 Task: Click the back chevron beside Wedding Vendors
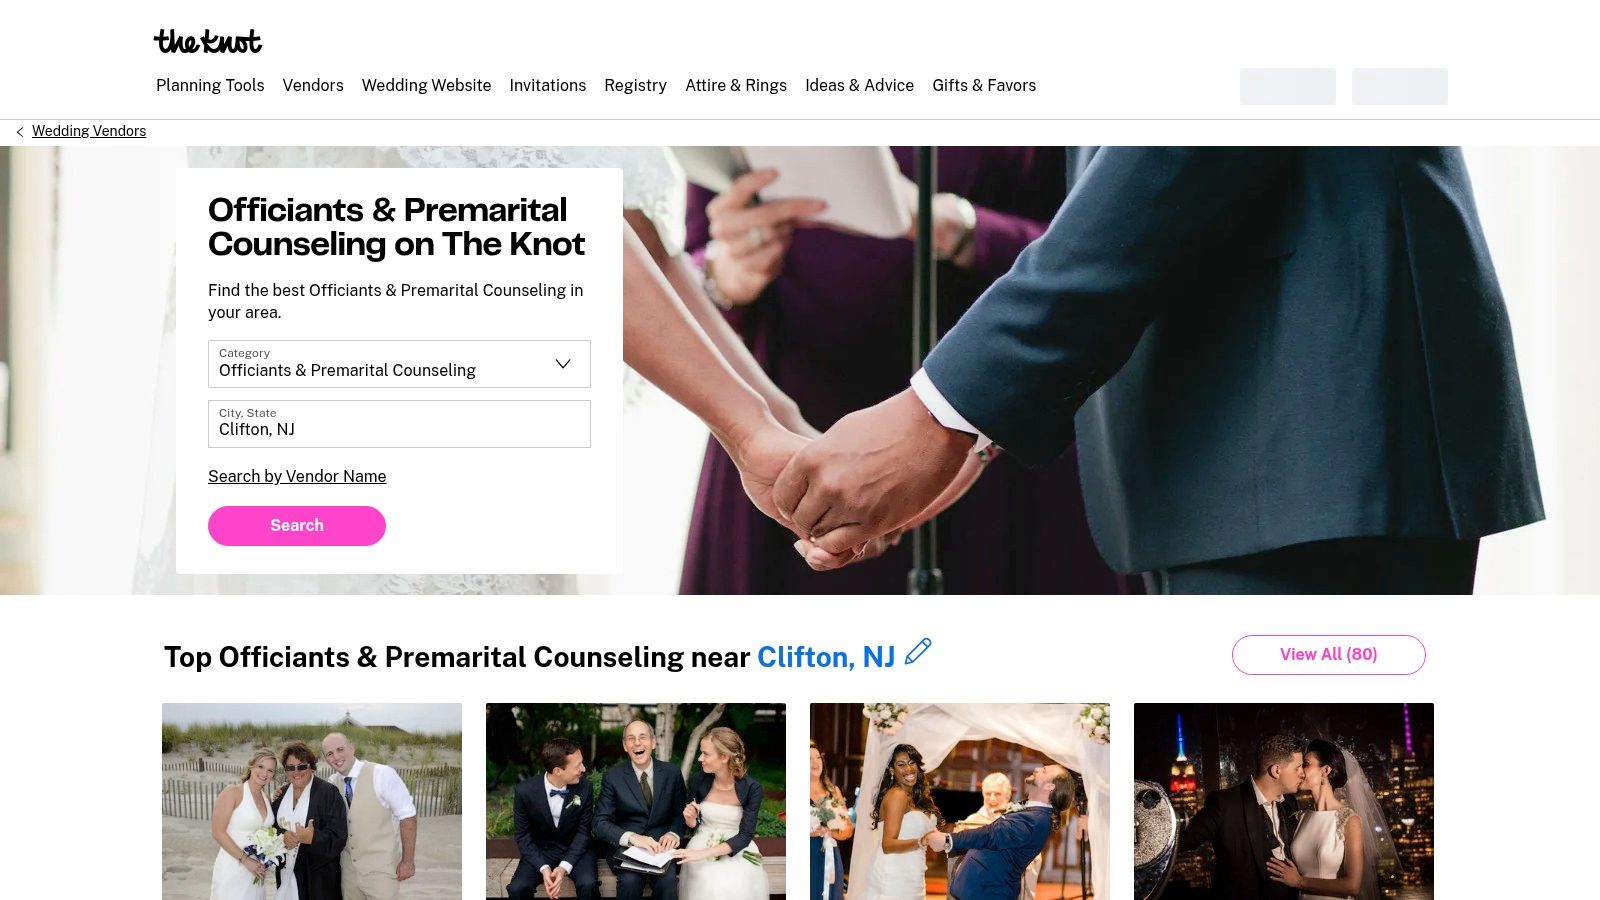click(x=20, y=132)
